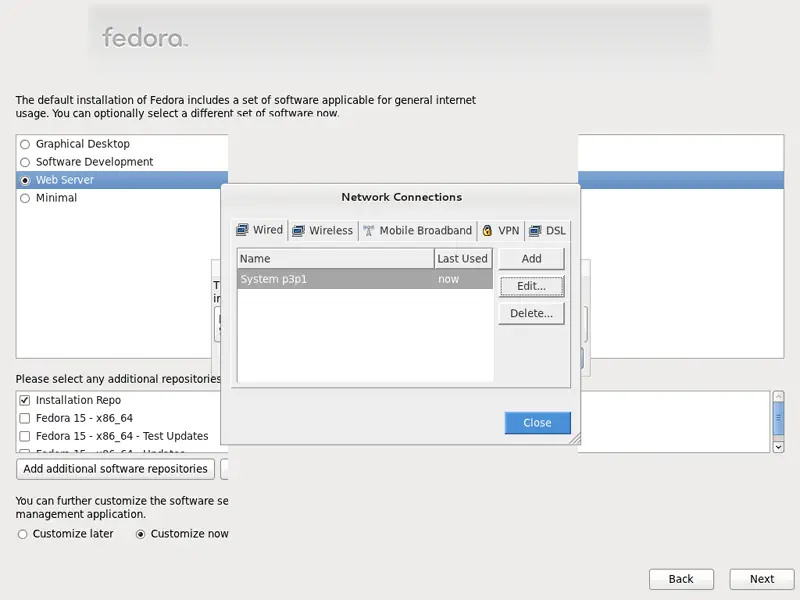Image resolution: width=800 pixels, height=600 pixels.
Task: Check the Fedora 15 Test Updates repository
Action: coord(24,436)
